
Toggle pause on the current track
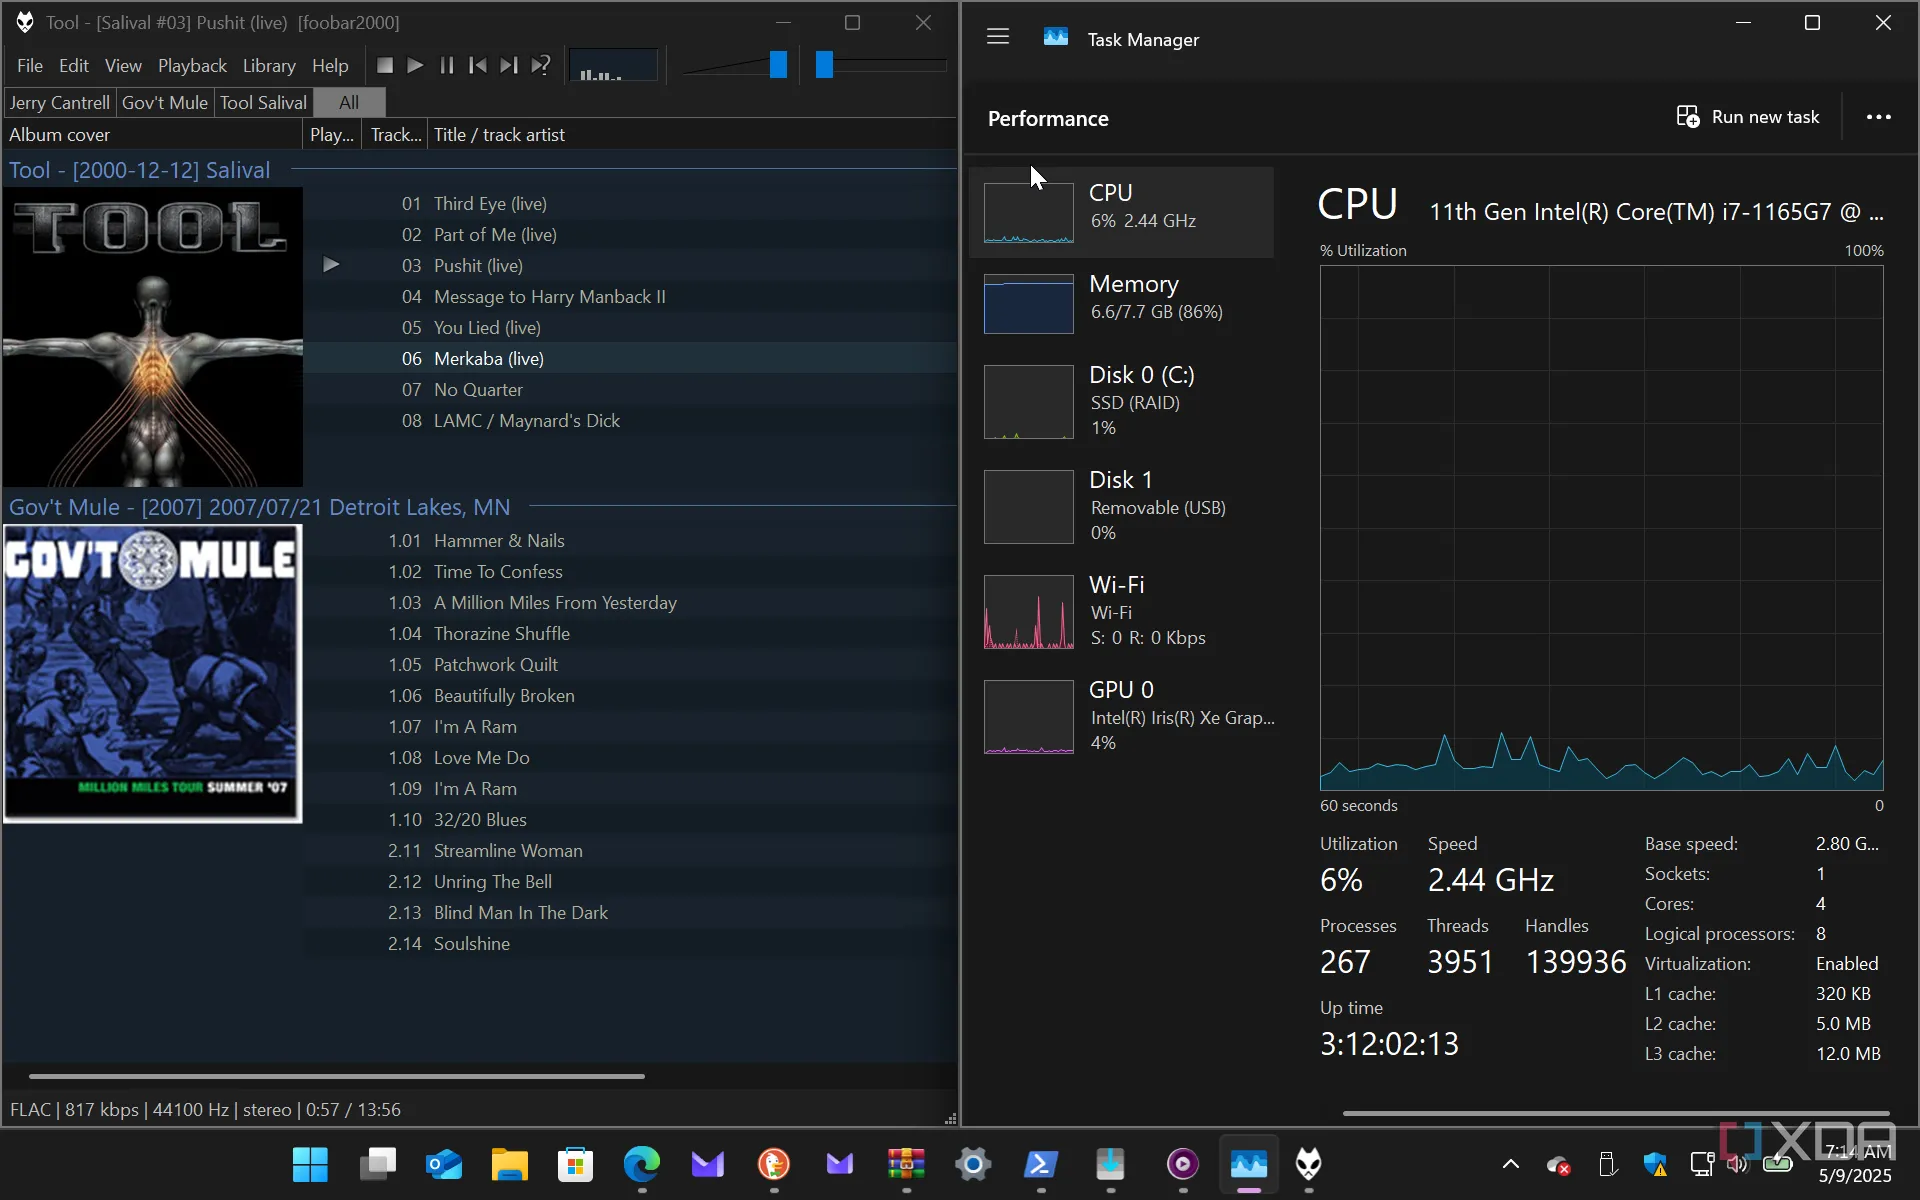tap(447, 65)
